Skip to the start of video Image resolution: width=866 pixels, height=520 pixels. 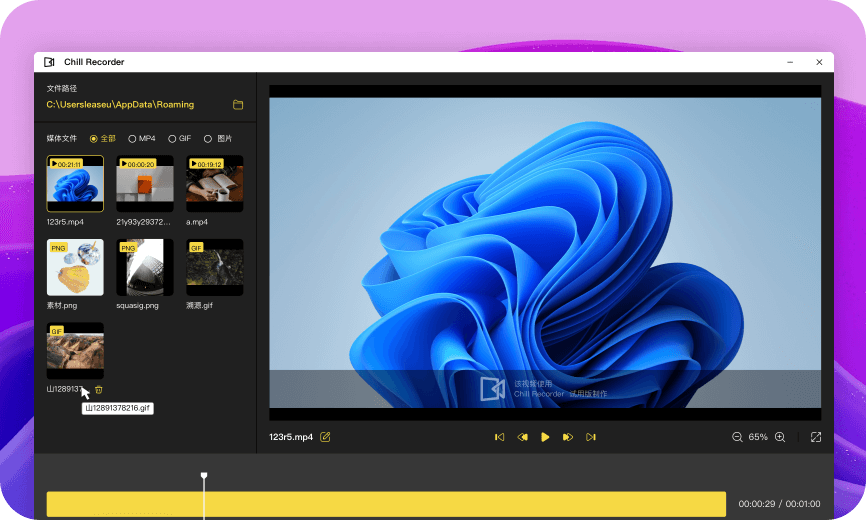coord(499,437)
